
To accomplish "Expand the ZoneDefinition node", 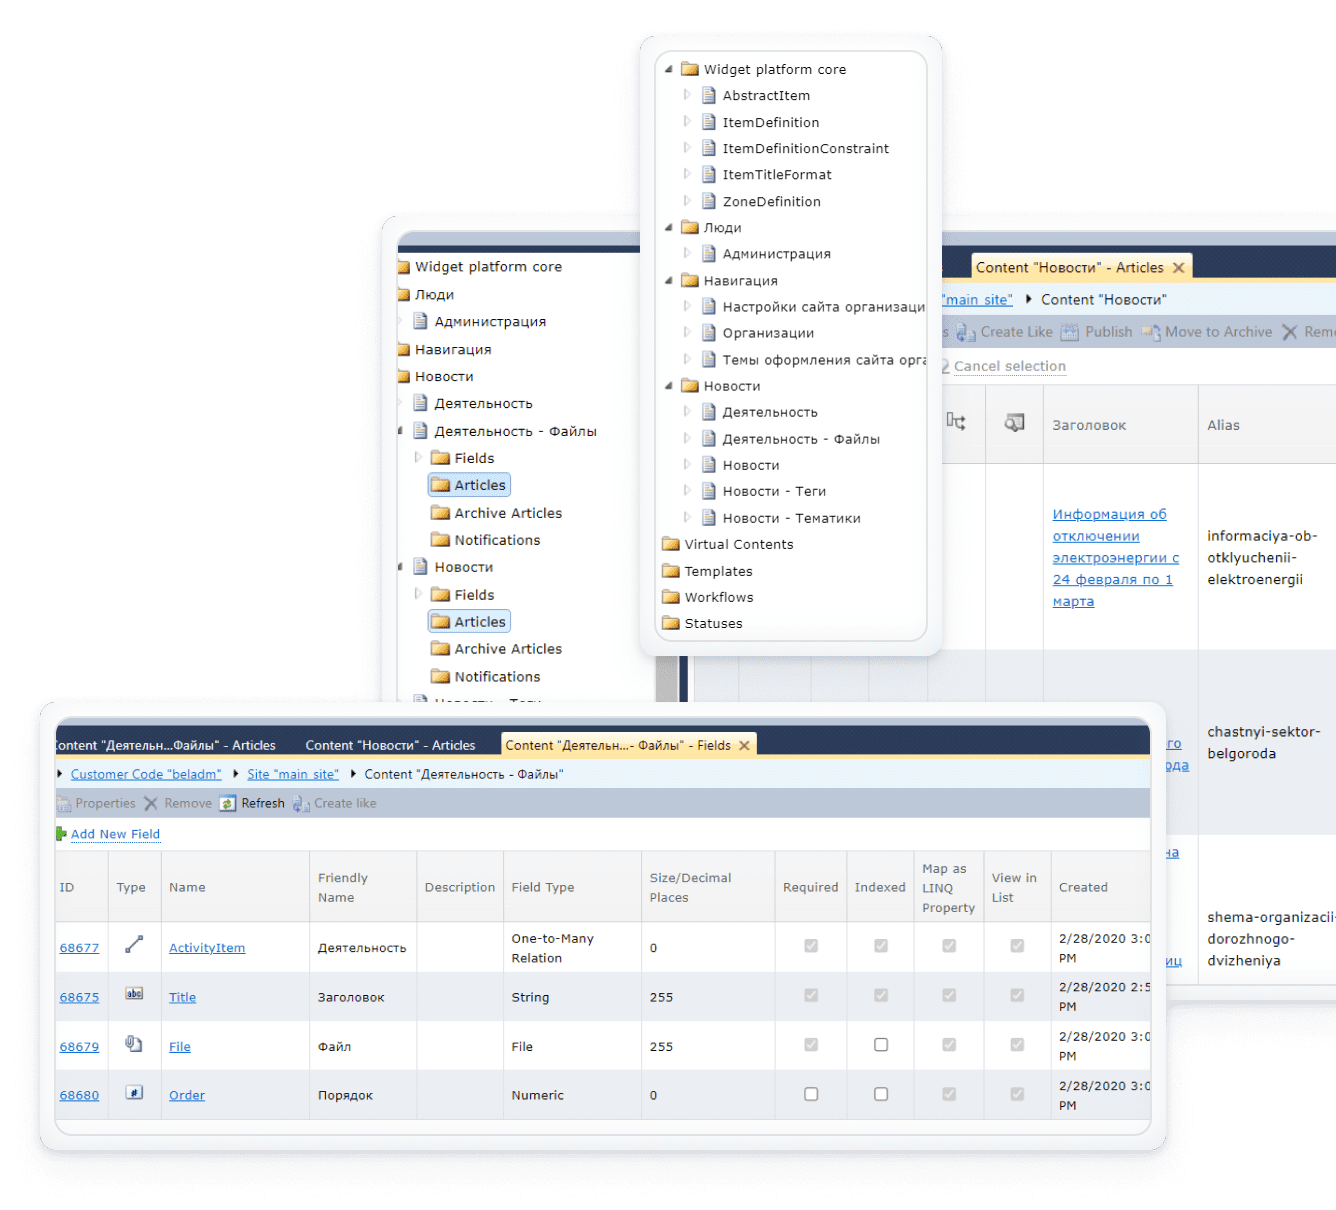I will 687,201.
